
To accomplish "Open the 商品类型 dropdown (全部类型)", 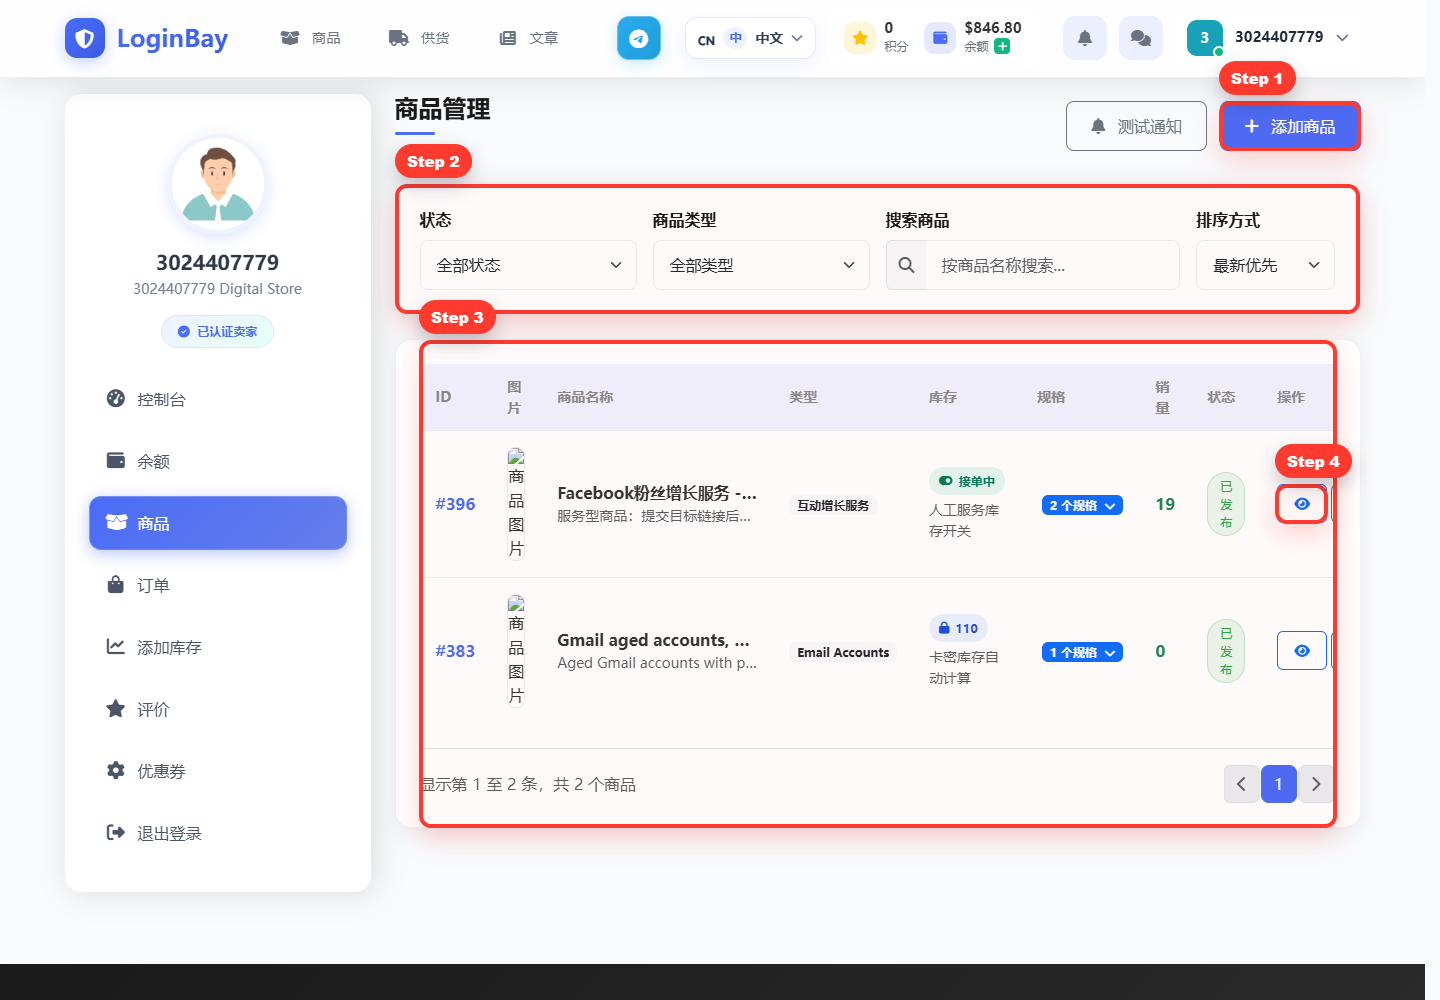I will click(761, 265).
